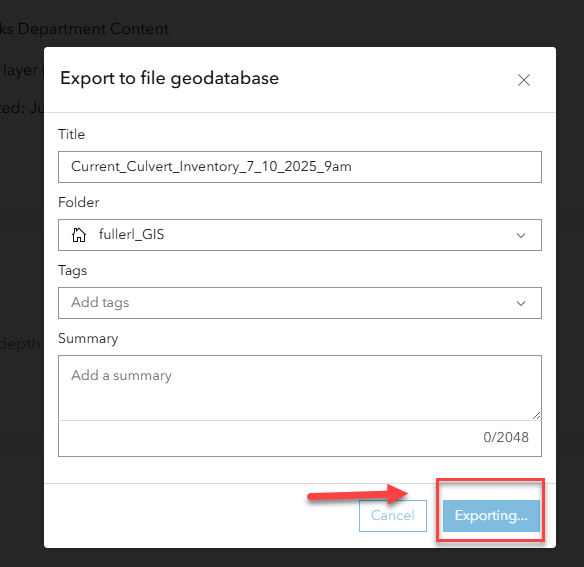
Task: Click the 0/2048 character counter
Action: 506,437
